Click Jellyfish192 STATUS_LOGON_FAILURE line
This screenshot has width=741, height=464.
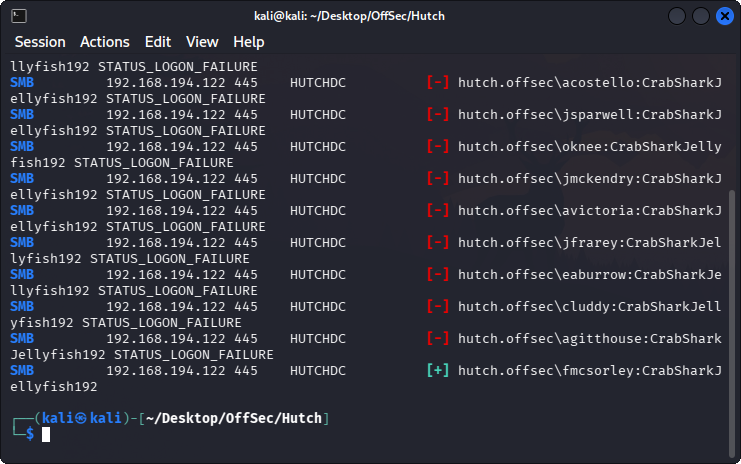click(142, 355)
